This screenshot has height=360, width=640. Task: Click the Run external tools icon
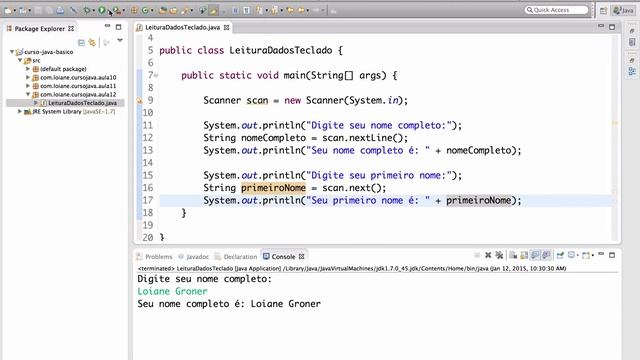coord(117,10)
